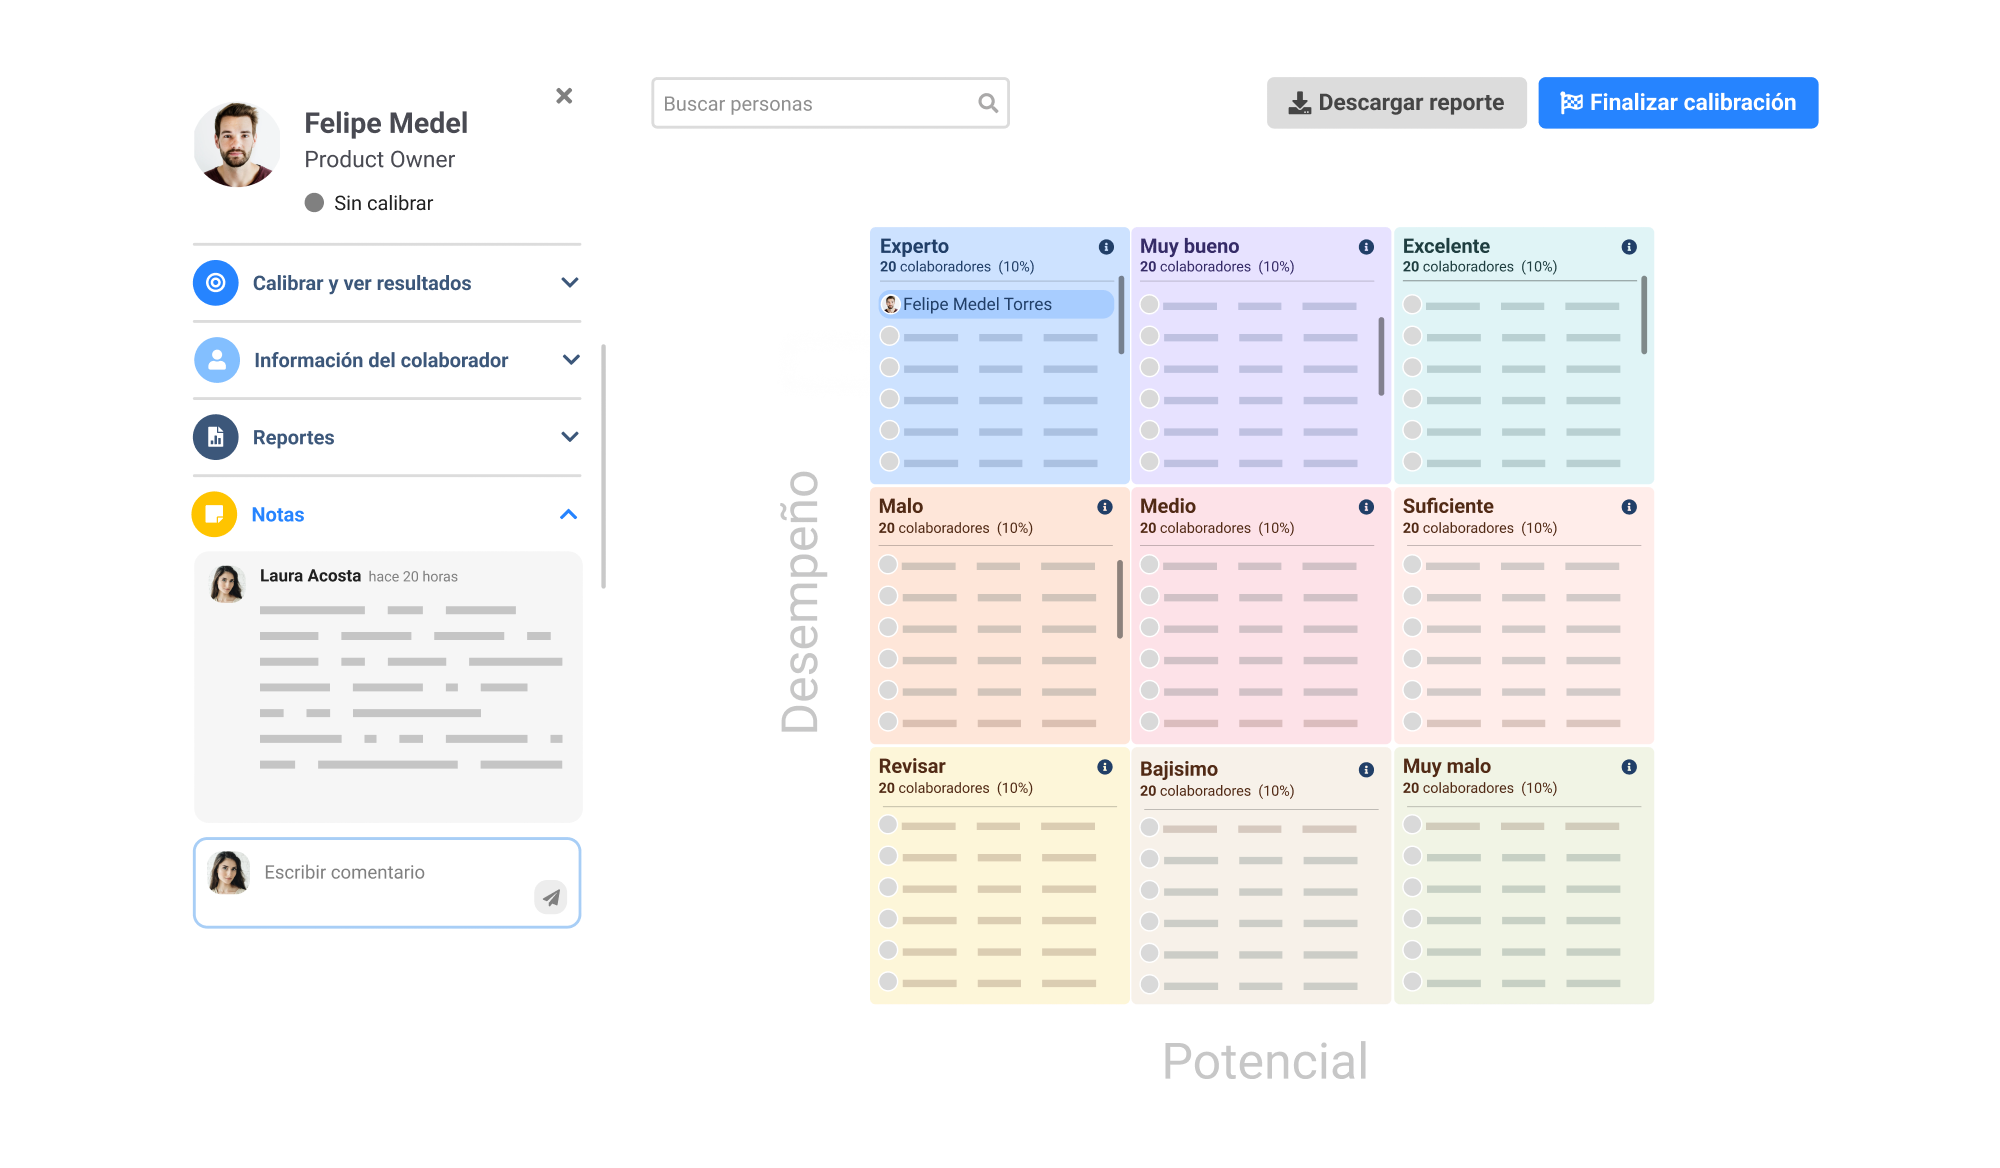2000x1168 pixels.
Task: Click the Reportes chart document icon
Action: (215, 437)
